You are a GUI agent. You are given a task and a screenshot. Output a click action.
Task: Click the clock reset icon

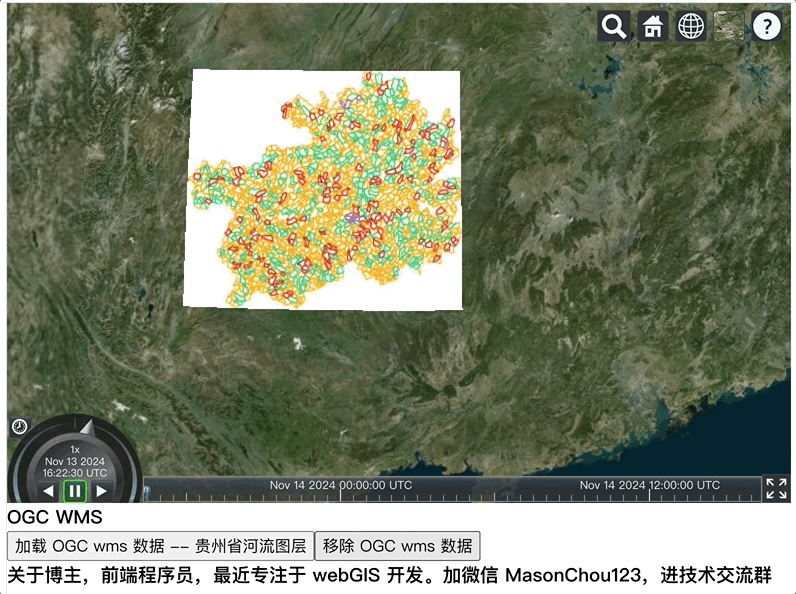click(20, 426)
